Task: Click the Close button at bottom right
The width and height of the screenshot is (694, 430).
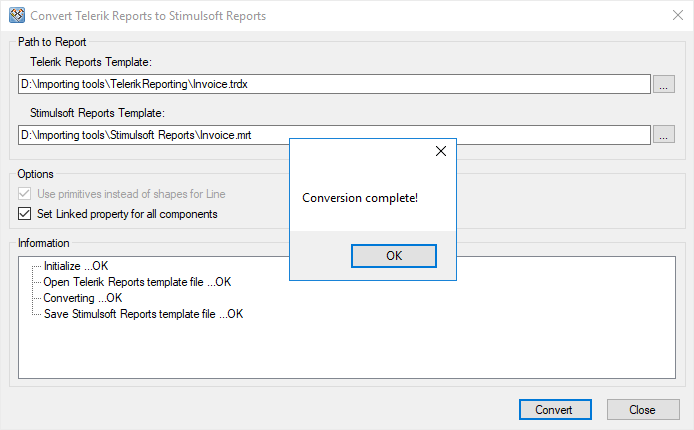Action: [x=641, y=410]
